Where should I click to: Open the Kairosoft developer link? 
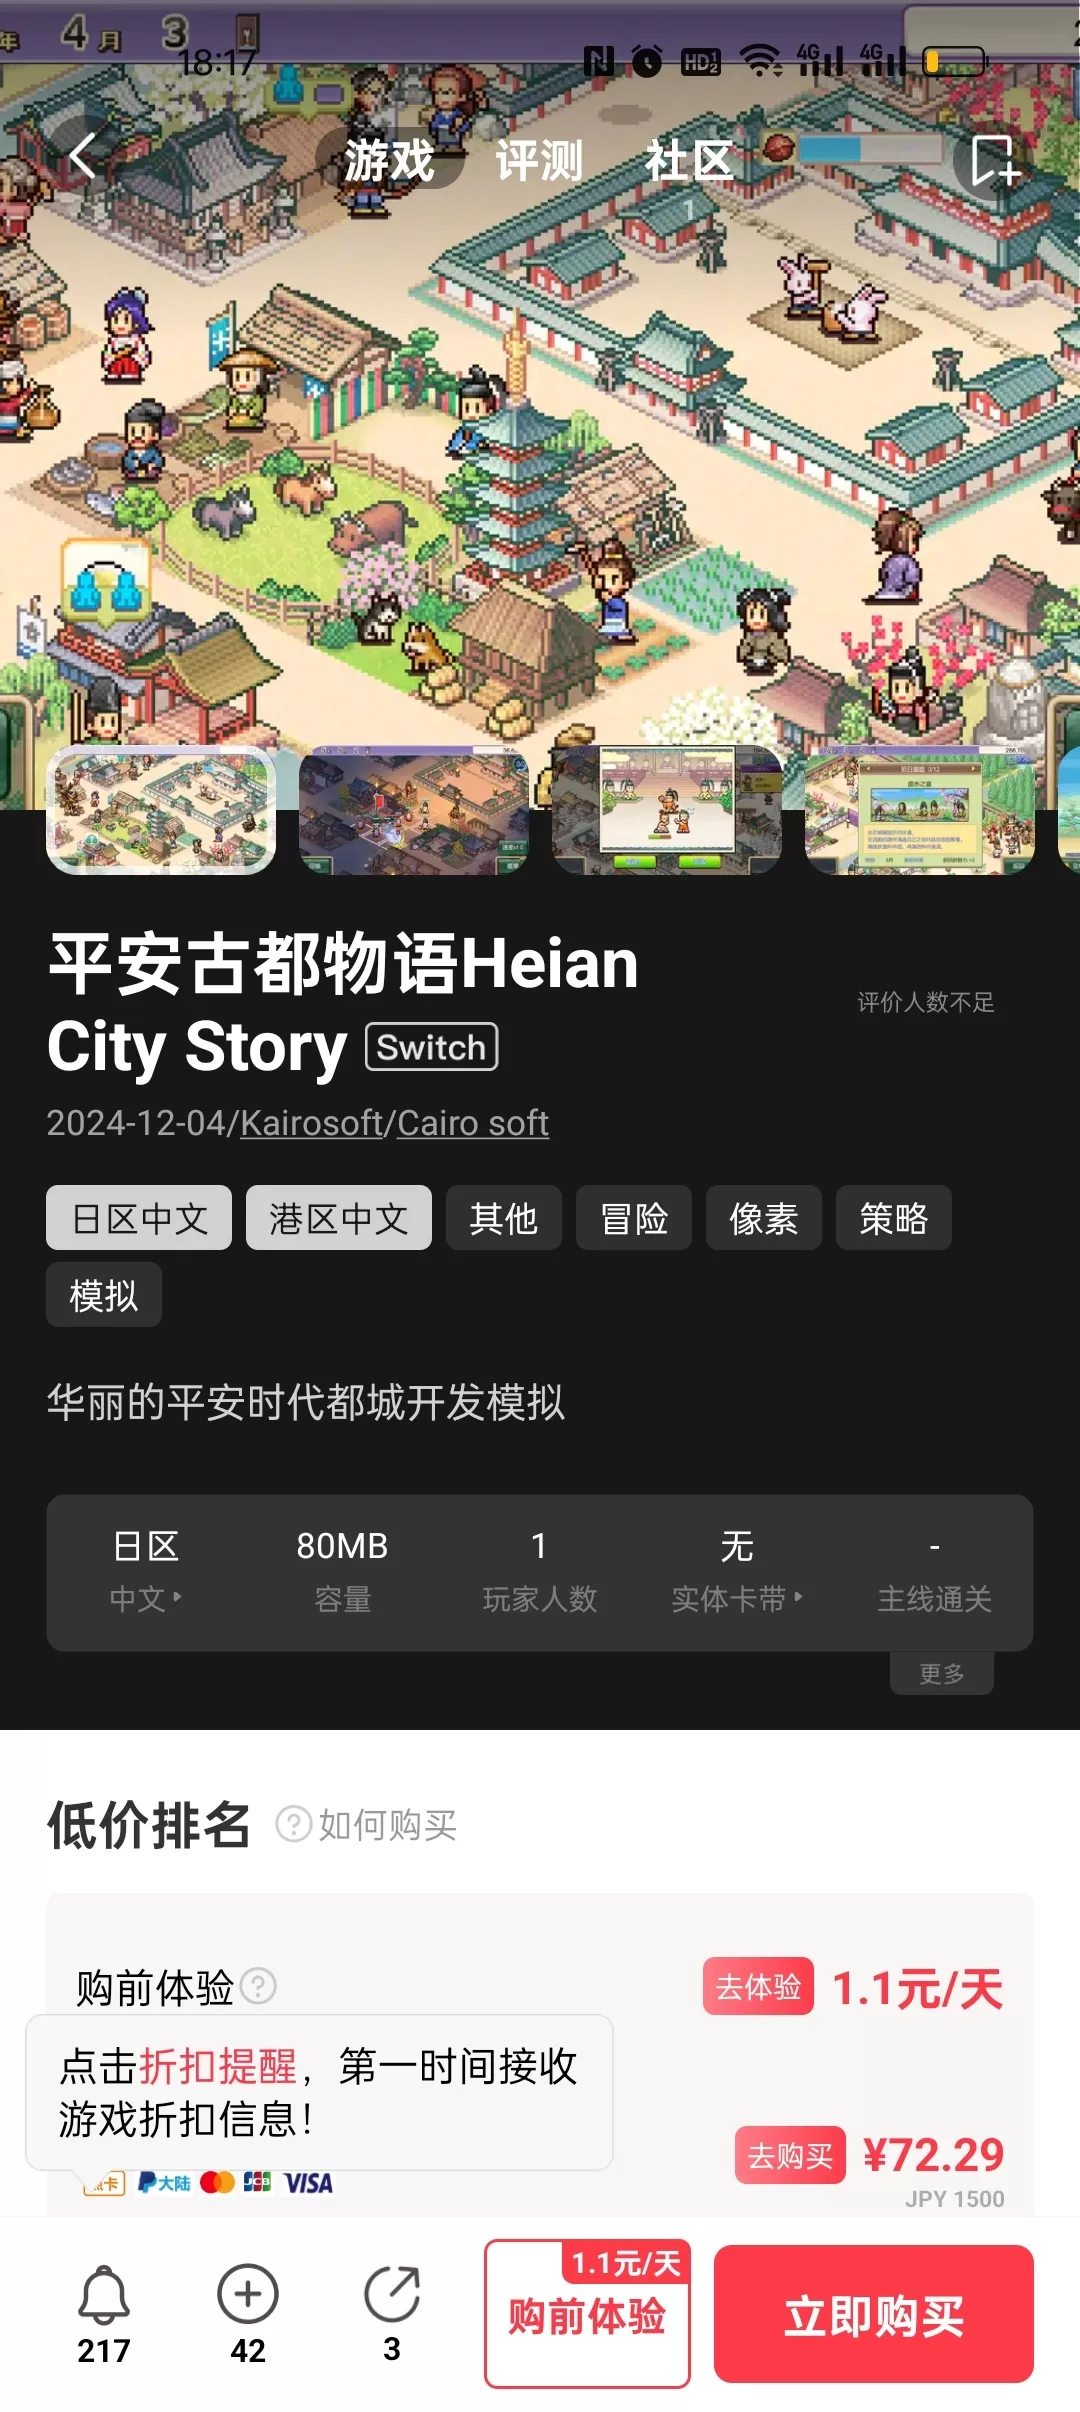point(312,1123)
